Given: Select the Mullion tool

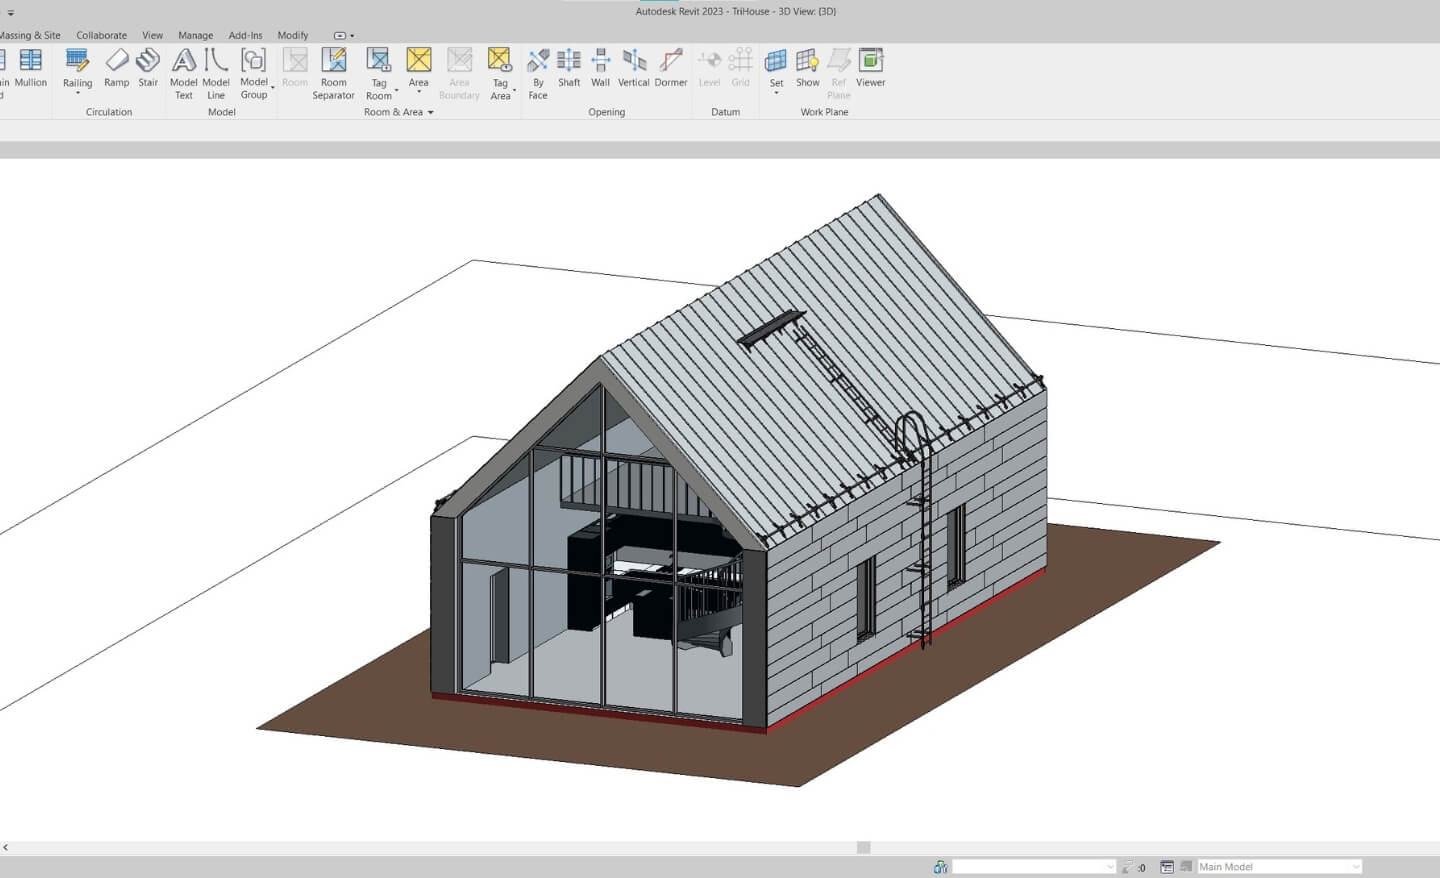Looking at the screenshot, I should tap(30, 68).
